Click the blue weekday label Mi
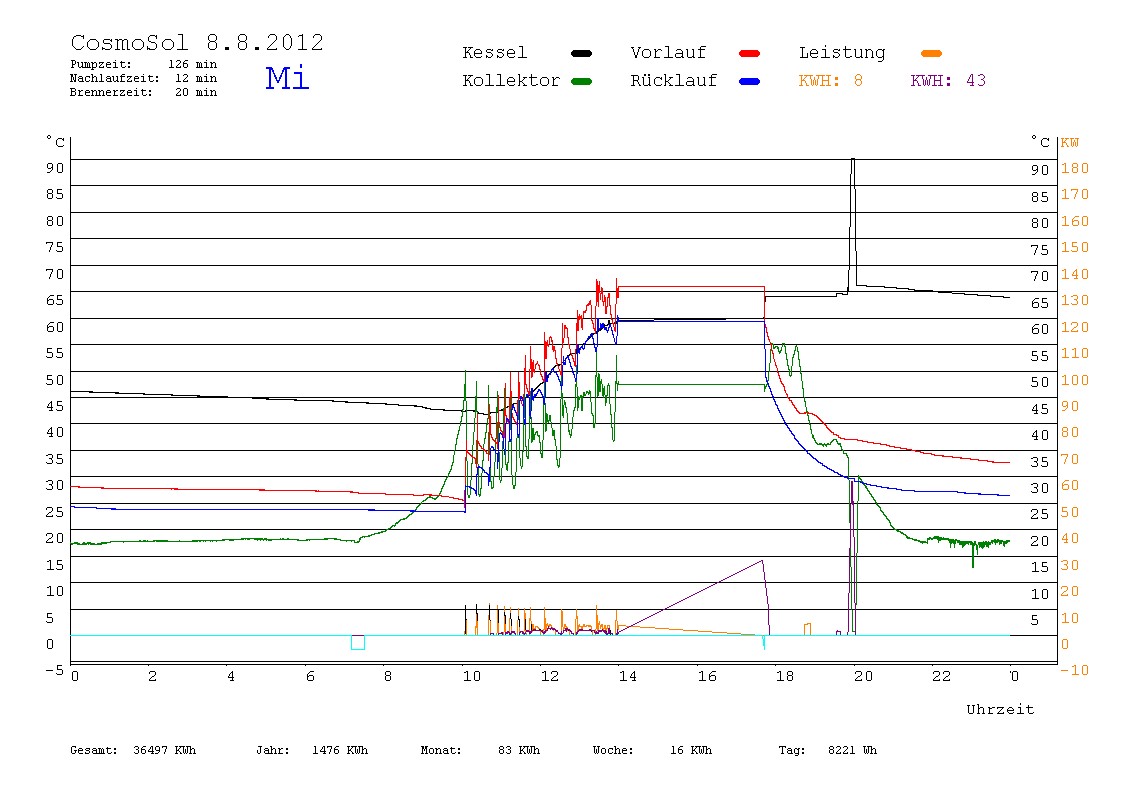 pyautogui.click(x=287, y=78)
